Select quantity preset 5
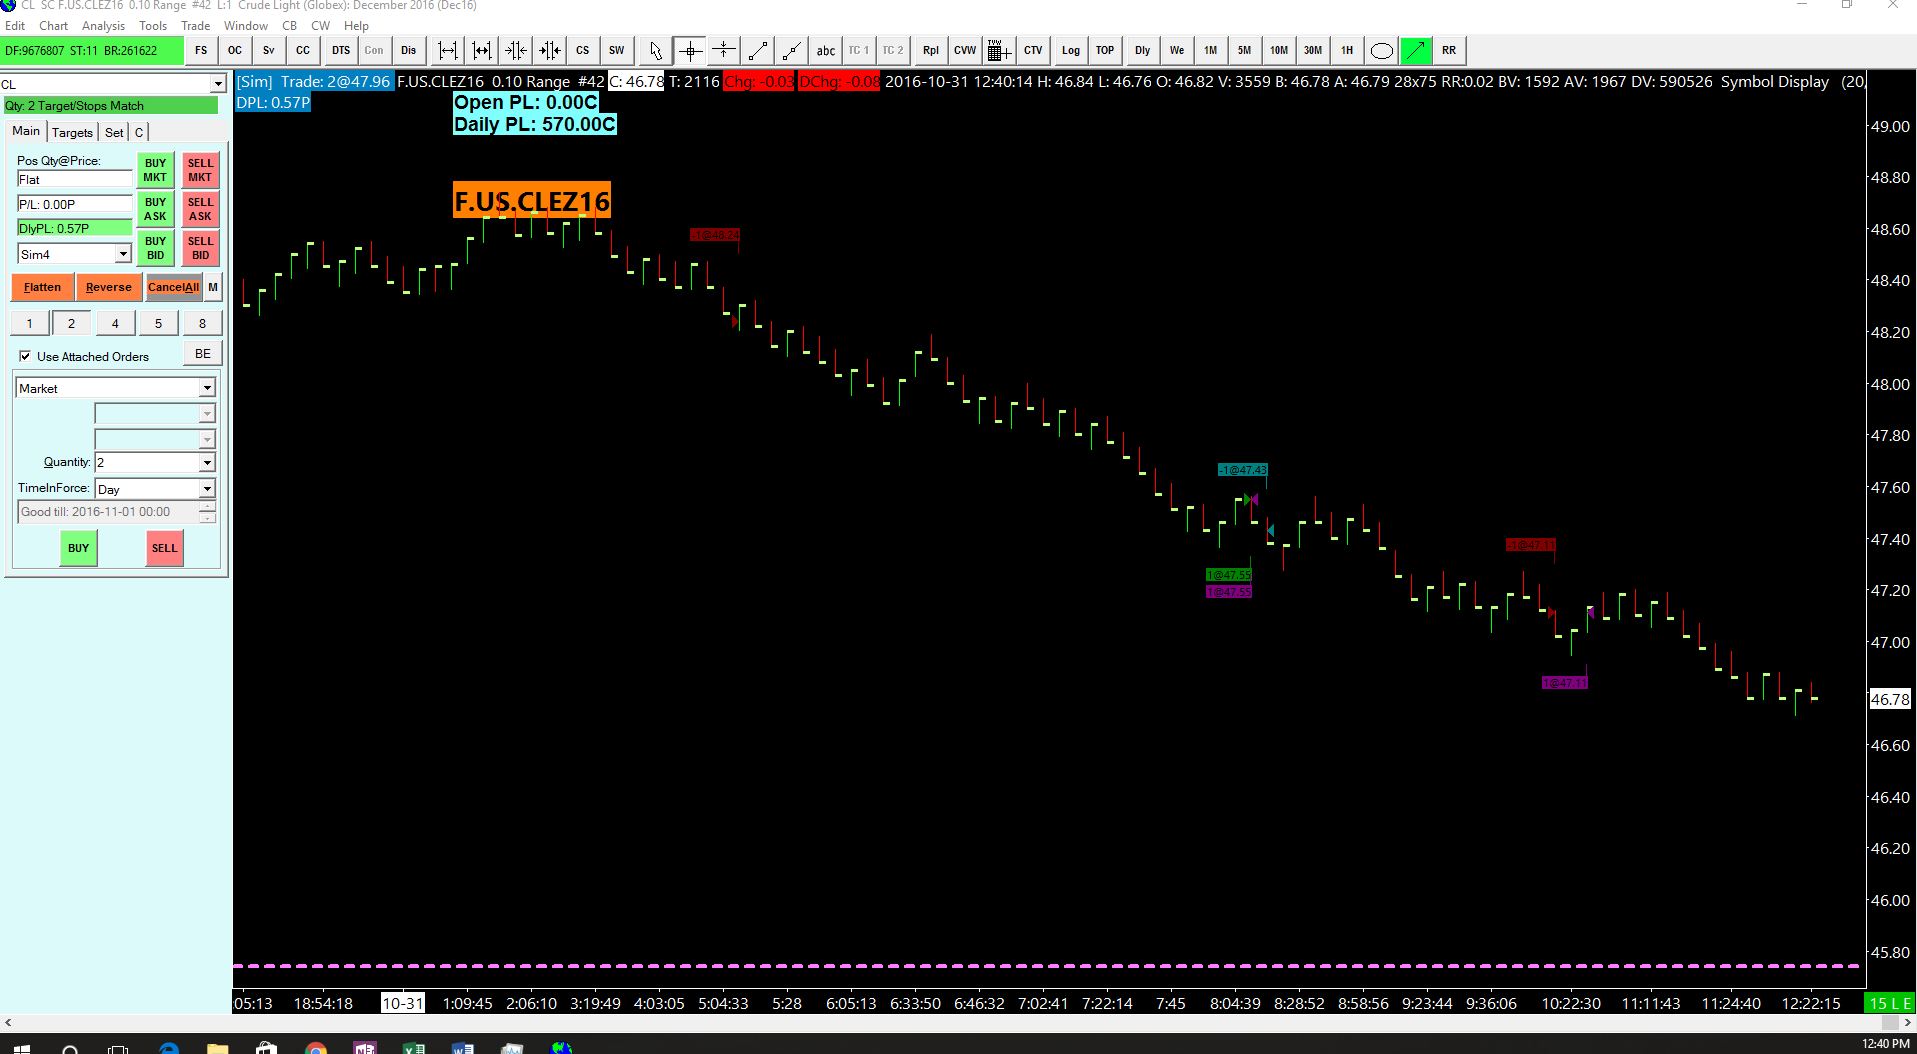The width and height of the screenshot is (1917, 1054). tap(158, 323)
